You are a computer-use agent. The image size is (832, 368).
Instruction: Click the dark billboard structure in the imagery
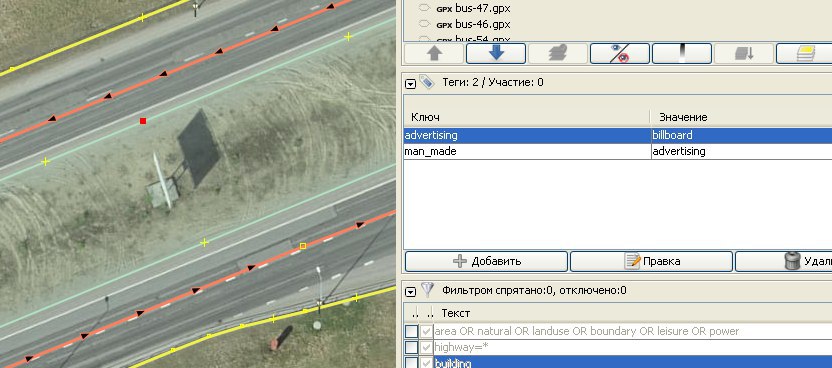point(198,147)
